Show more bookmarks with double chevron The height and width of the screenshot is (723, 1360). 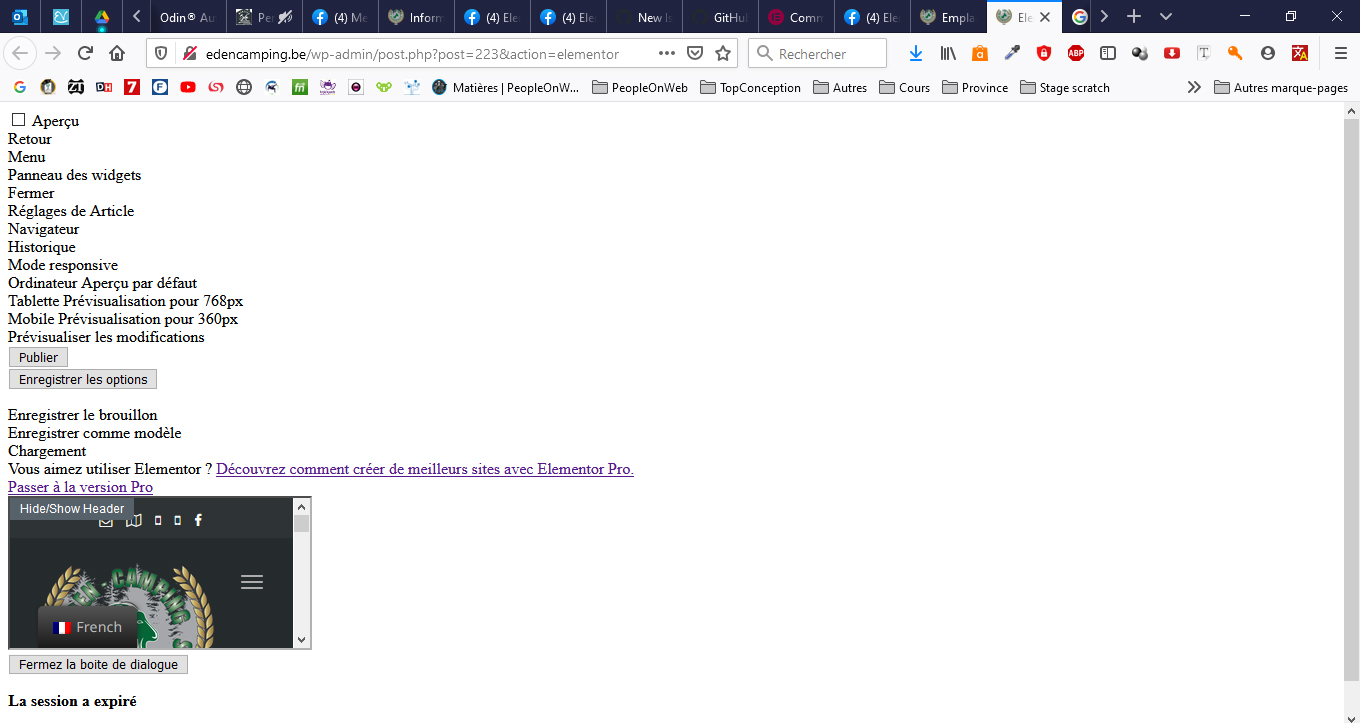[x=1194, y=87]
